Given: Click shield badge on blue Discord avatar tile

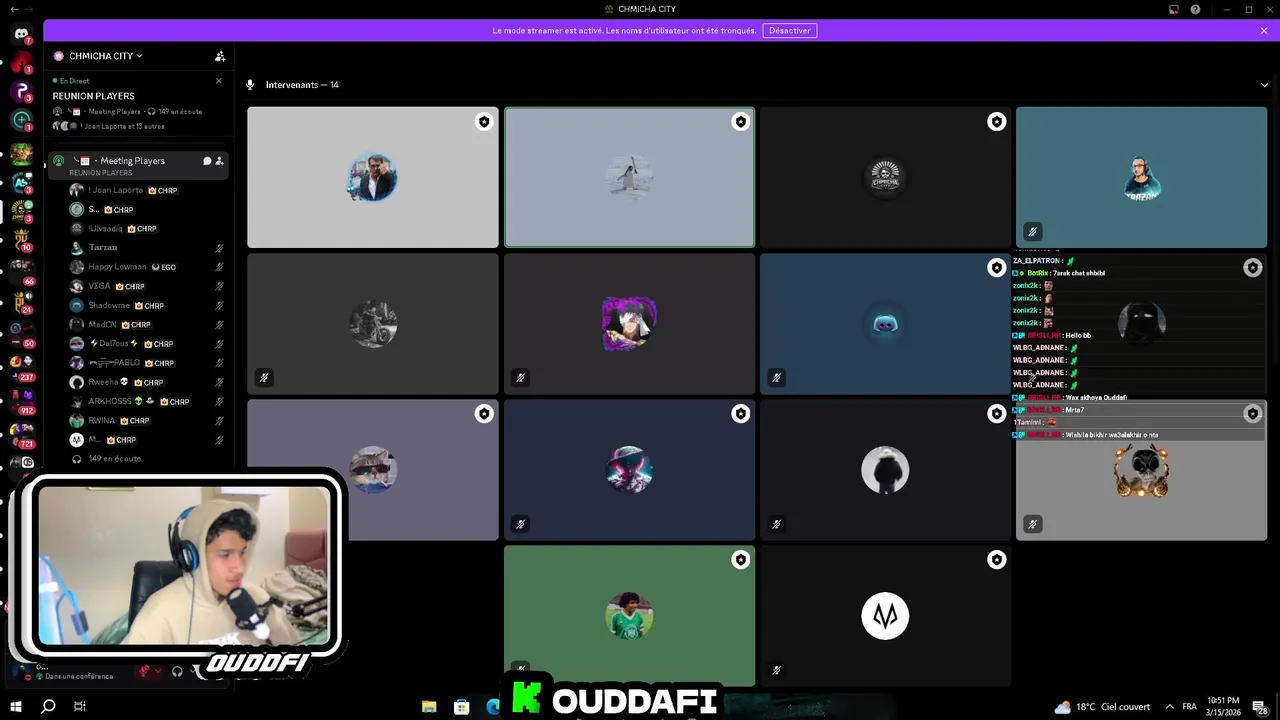Looking at the screenshot, I should coord(996,268).
